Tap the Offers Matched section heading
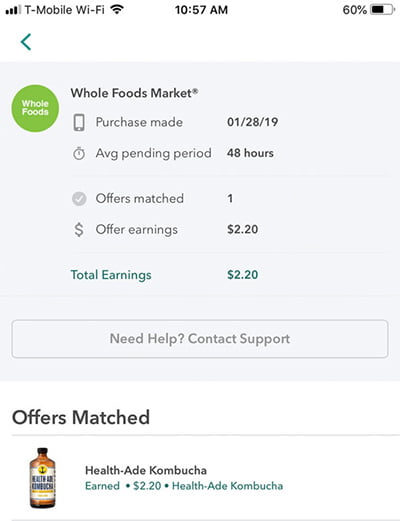400x521 pixels. [81, 417]
